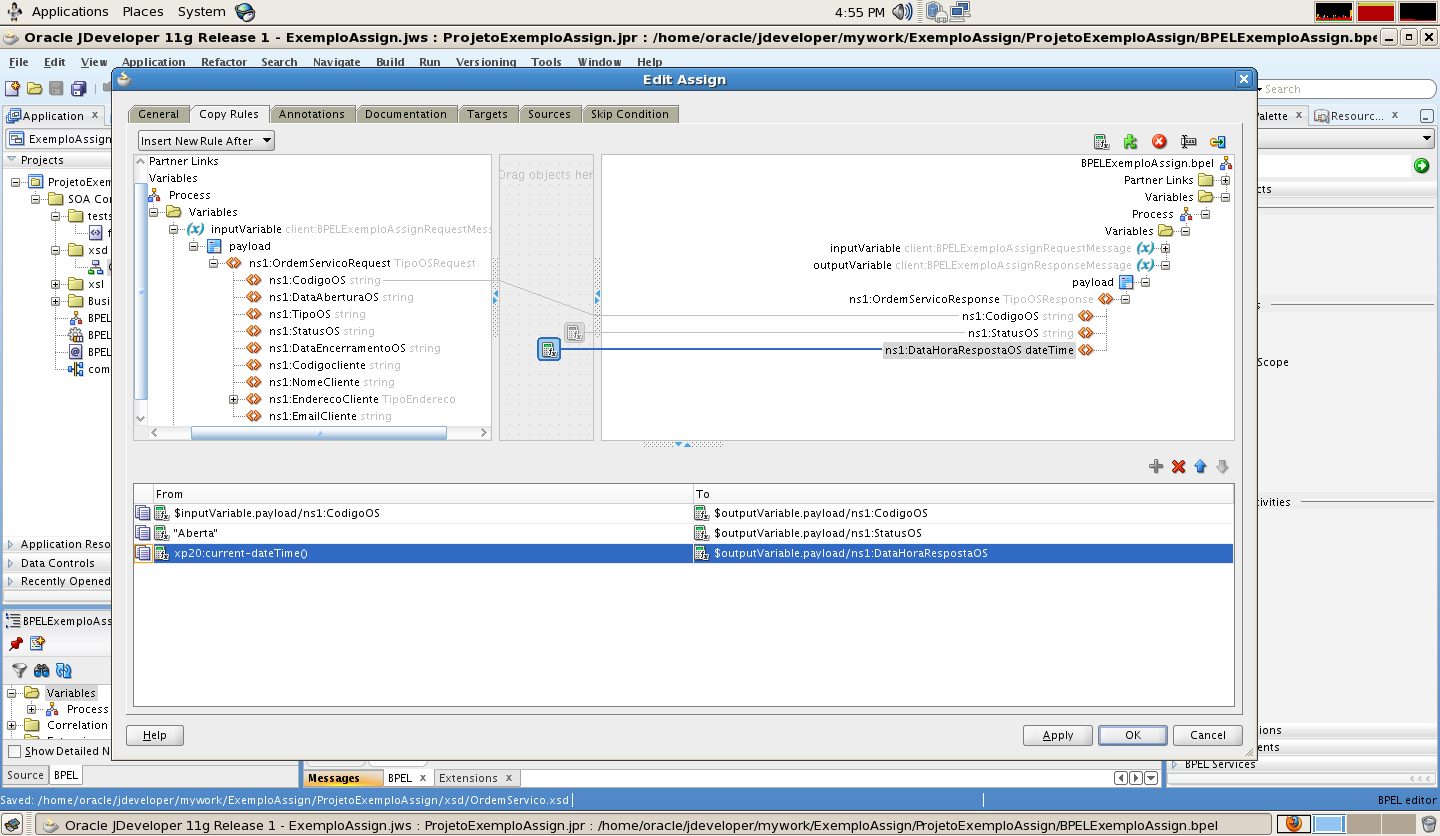Screen dimensions: 1440x836
Task: Open the Sources tab
Action: [549, 114]
